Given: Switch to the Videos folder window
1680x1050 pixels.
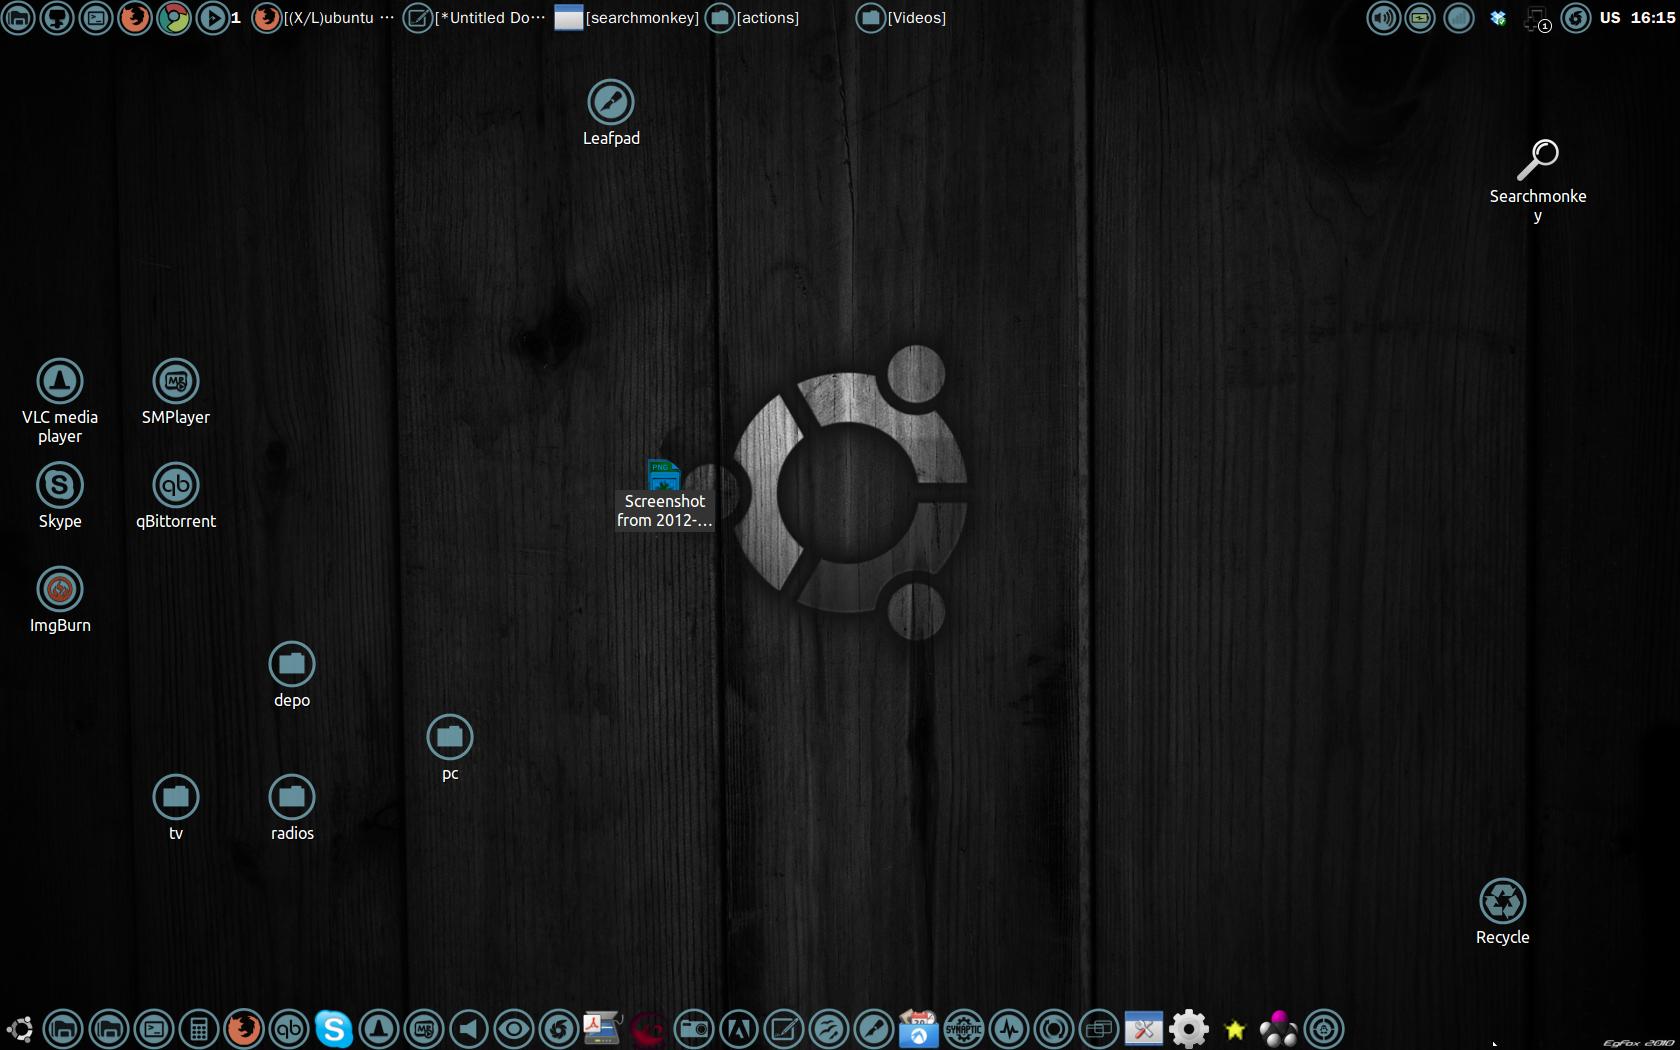Looking at the screenshot, I should pyautogui.click(x=901, y=18).
